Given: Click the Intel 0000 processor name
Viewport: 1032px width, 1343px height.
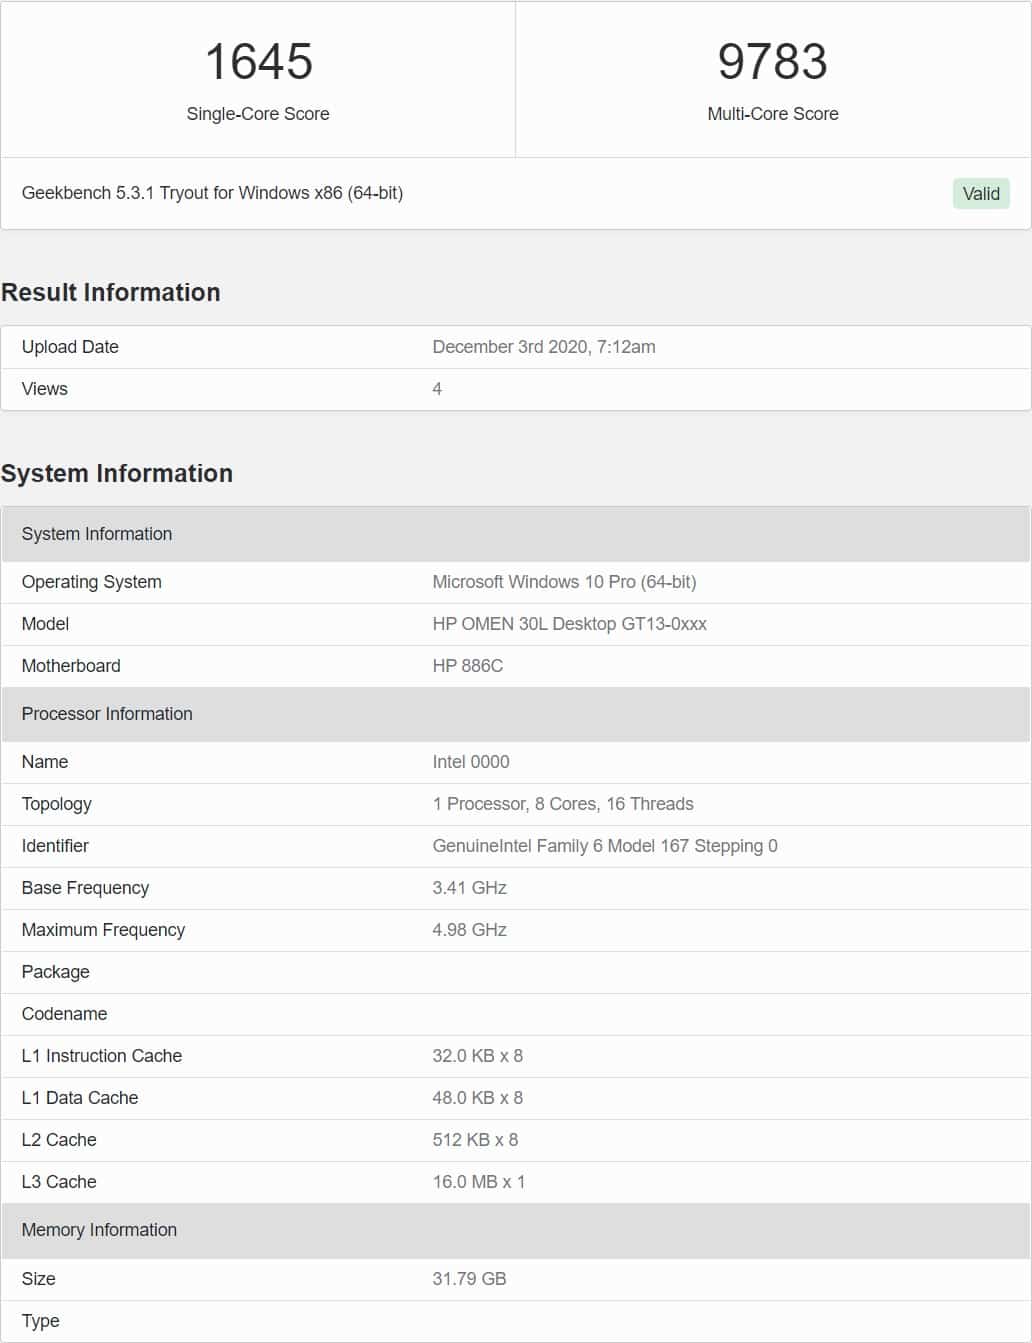Looking at the screenshot, I should tap(471, 762).
